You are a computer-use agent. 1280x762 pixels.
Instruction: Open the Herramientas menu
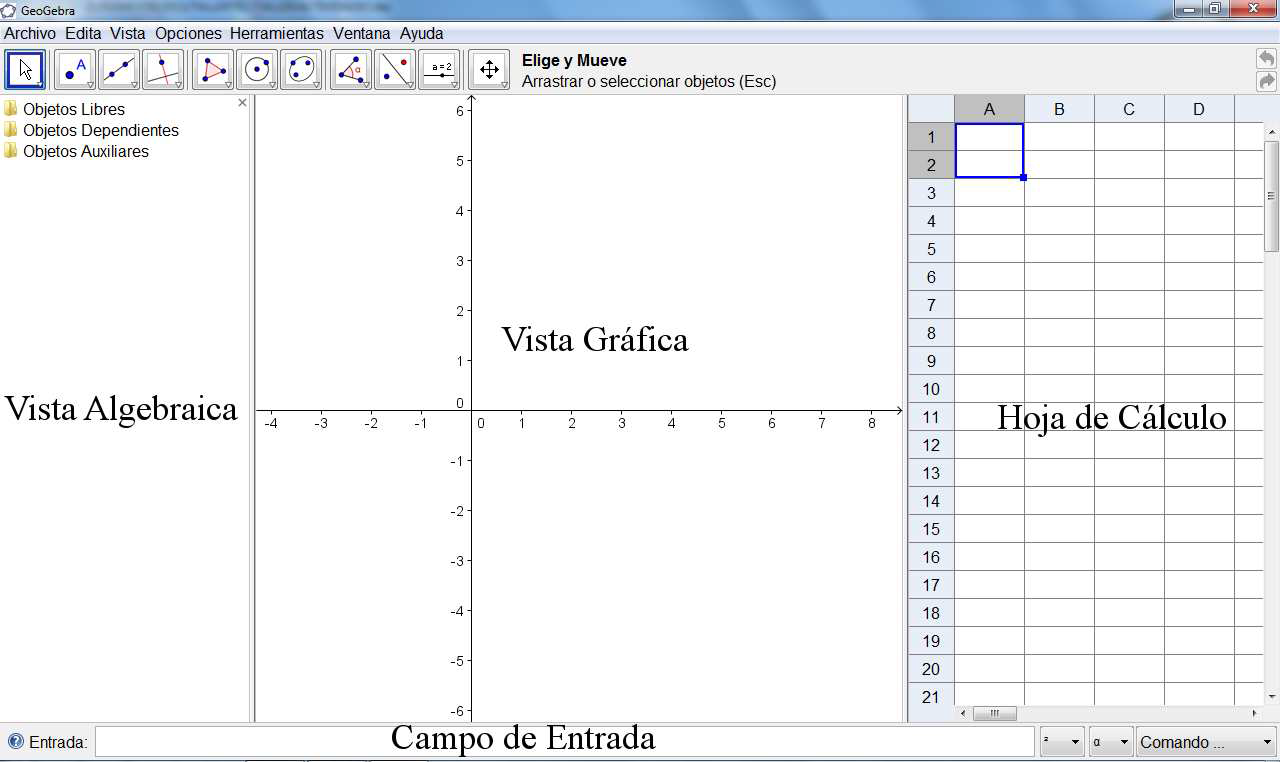[x=277, y=33]
